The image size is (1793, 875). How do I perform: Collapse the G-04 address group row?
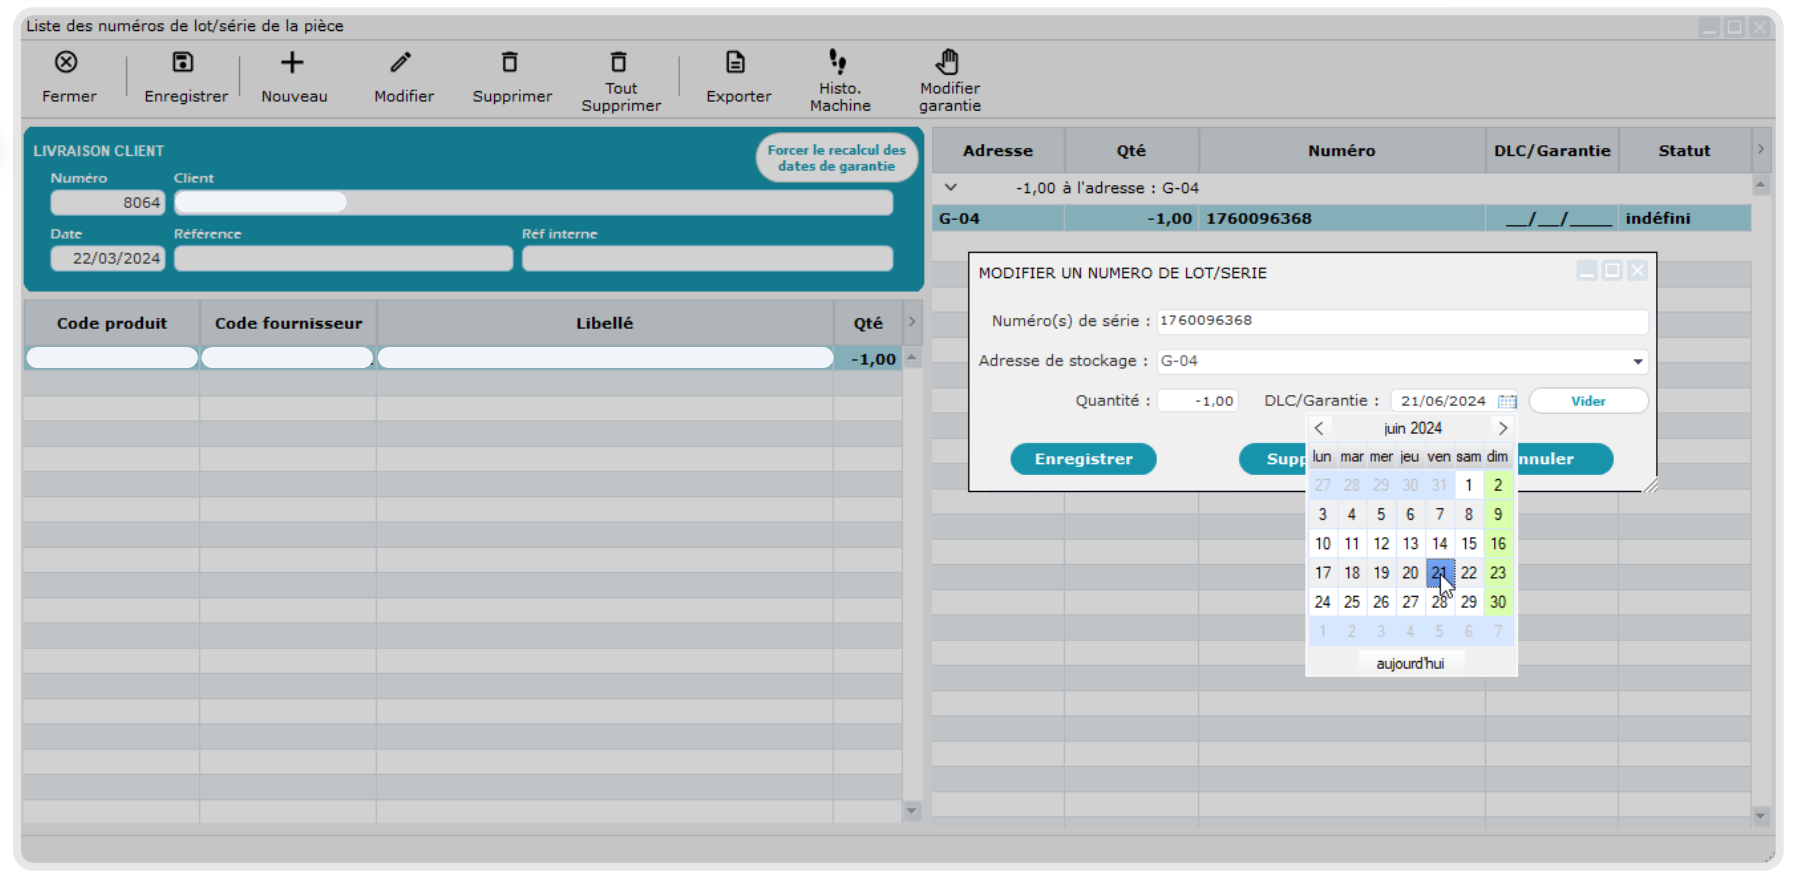951,187
